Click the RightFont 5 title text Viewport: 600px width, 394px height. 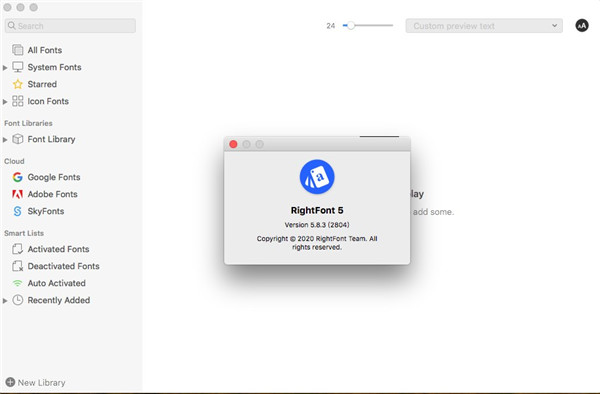click(x=317, y=210)
